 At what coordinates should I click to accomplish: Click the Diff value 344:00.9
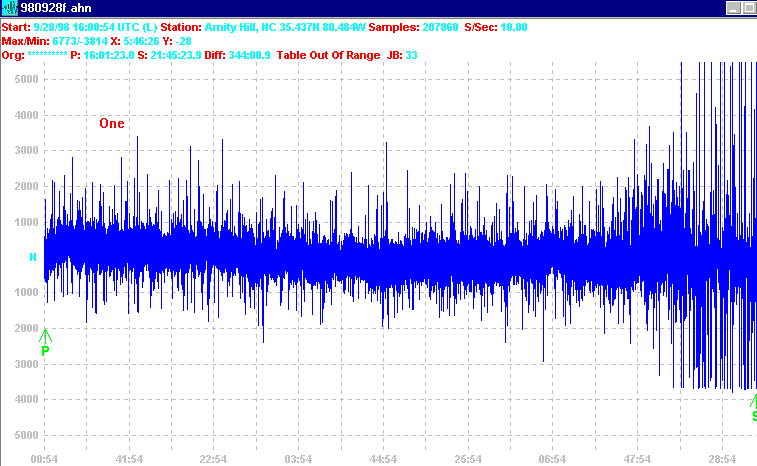click(x=249, y=55)
